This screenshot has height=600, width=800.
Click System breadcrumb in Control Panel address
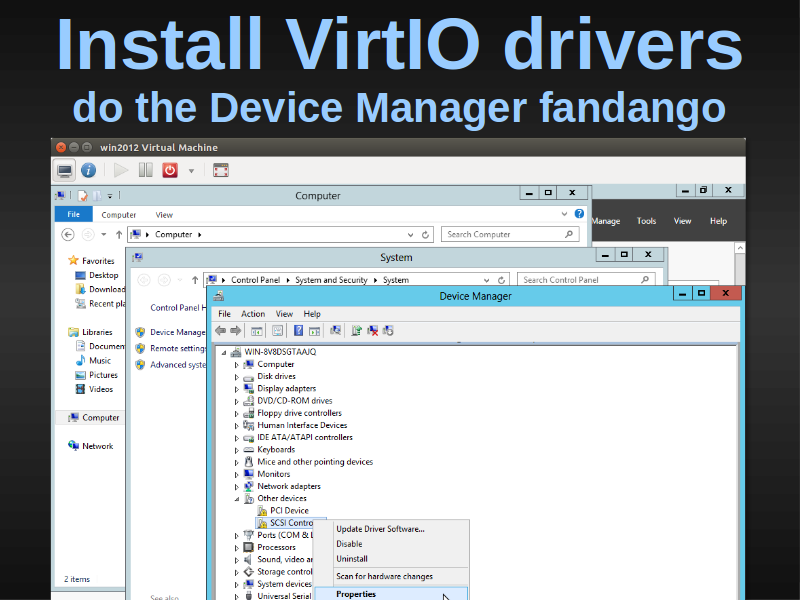coord(396,280)
